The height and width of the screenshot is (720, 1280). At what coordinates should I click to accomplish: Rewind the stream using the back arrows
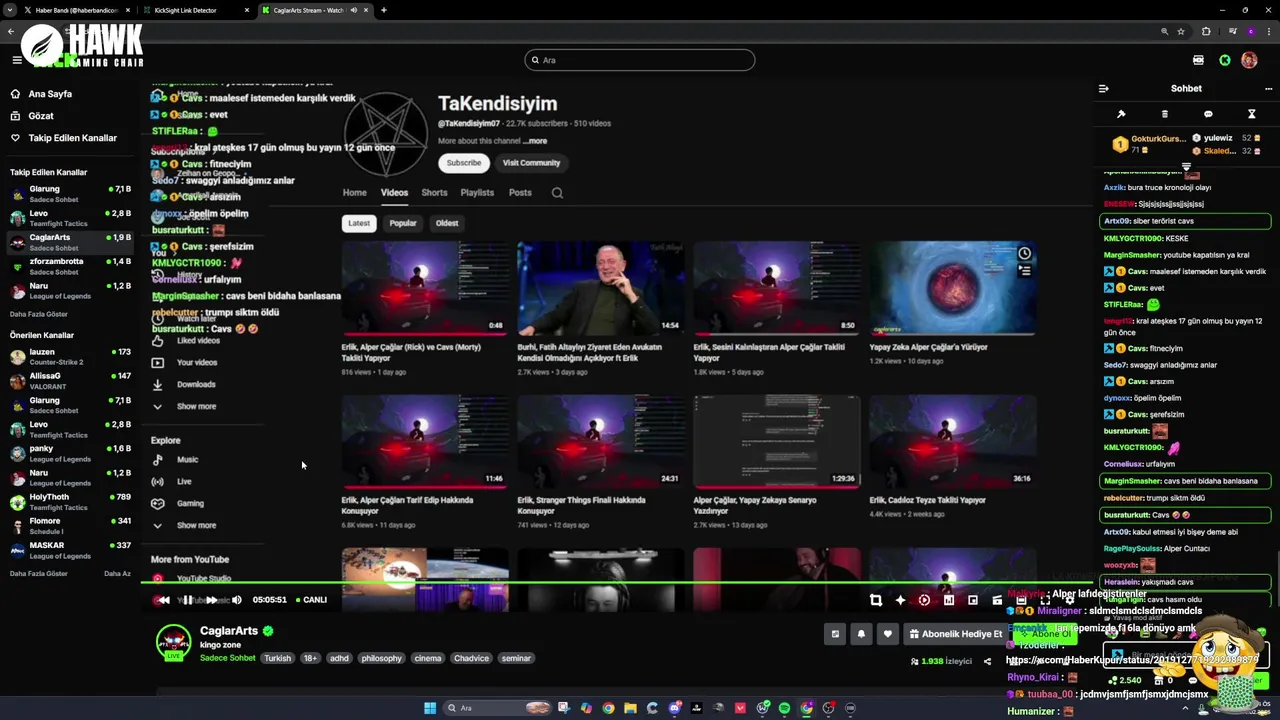click(x=162, y=600)
